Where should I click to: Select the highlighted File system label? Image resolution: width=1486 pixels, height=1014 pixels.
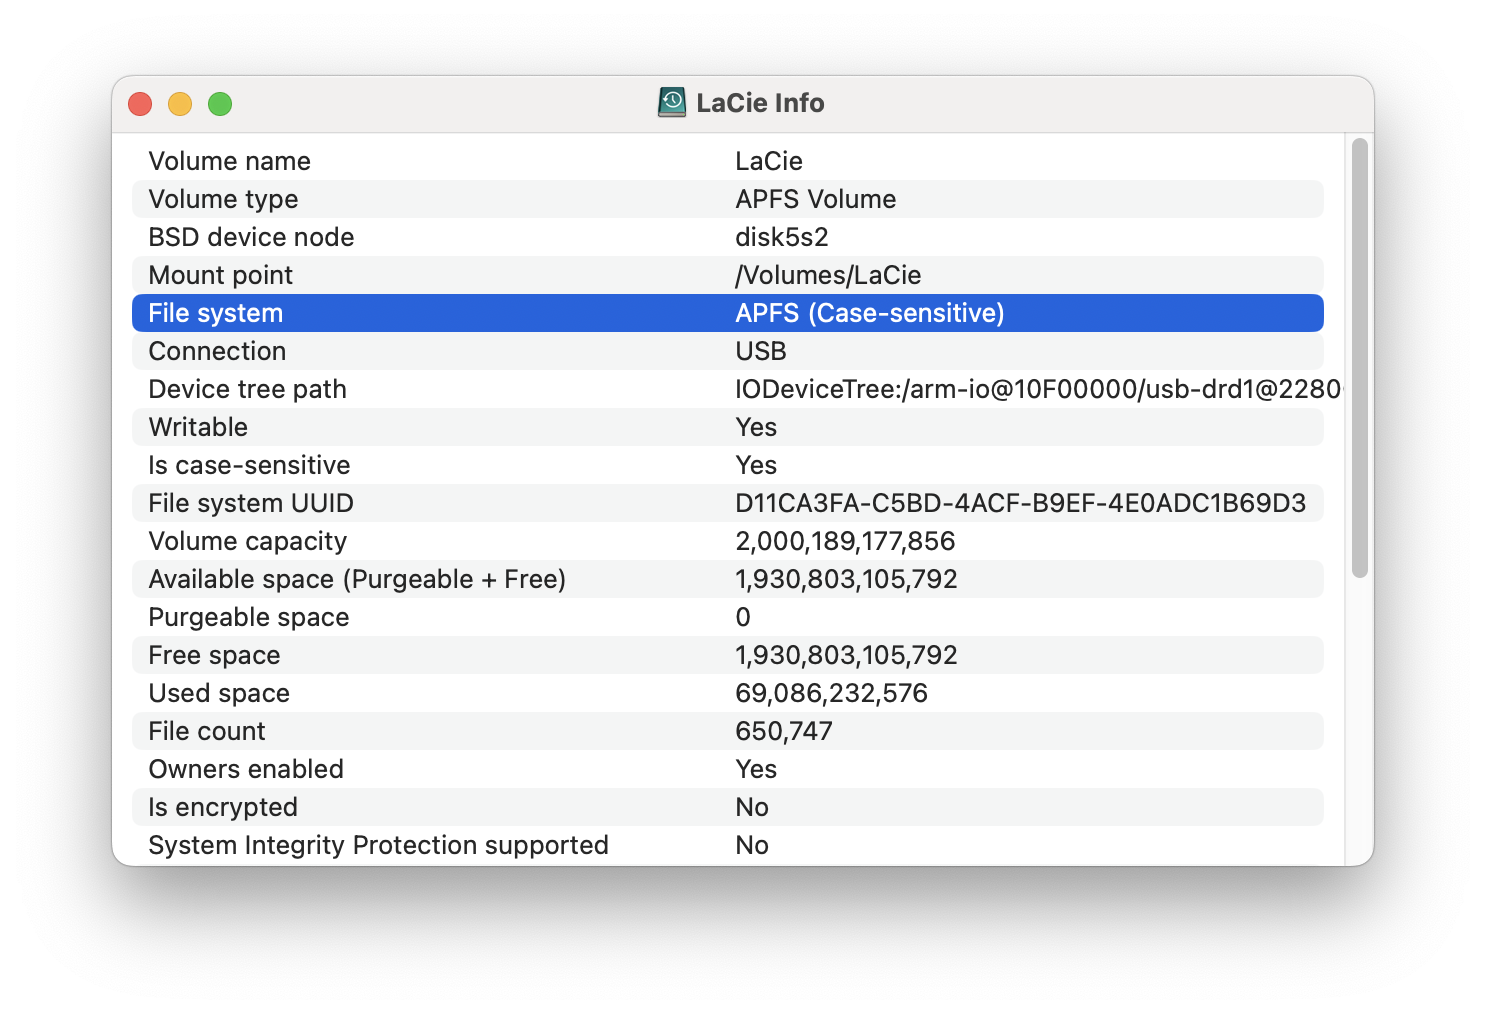point(216,313)
